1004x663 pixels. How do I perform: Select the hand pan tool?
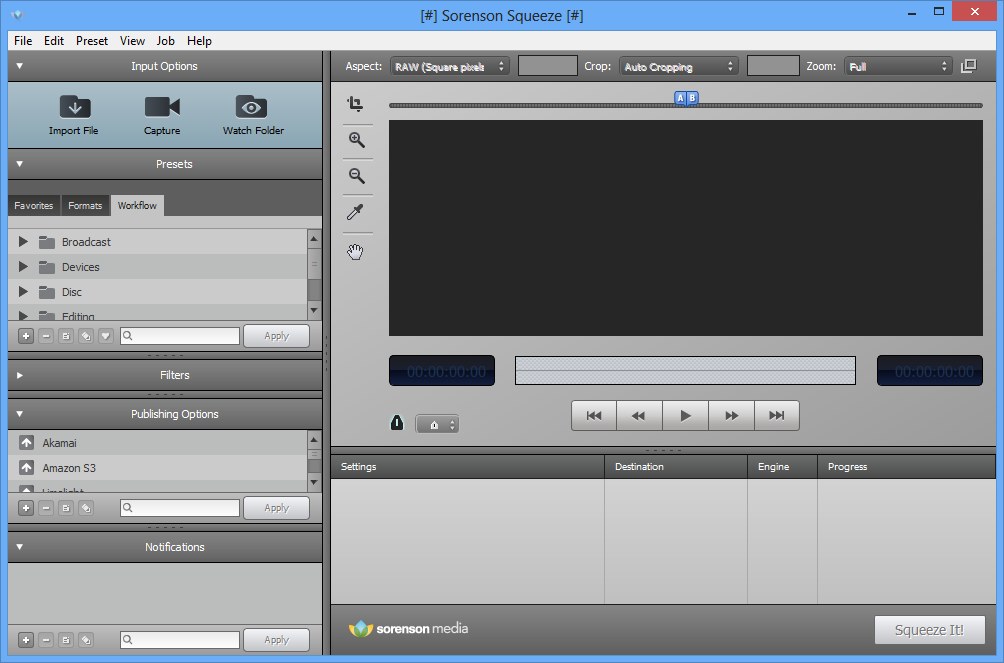[355, 252]
